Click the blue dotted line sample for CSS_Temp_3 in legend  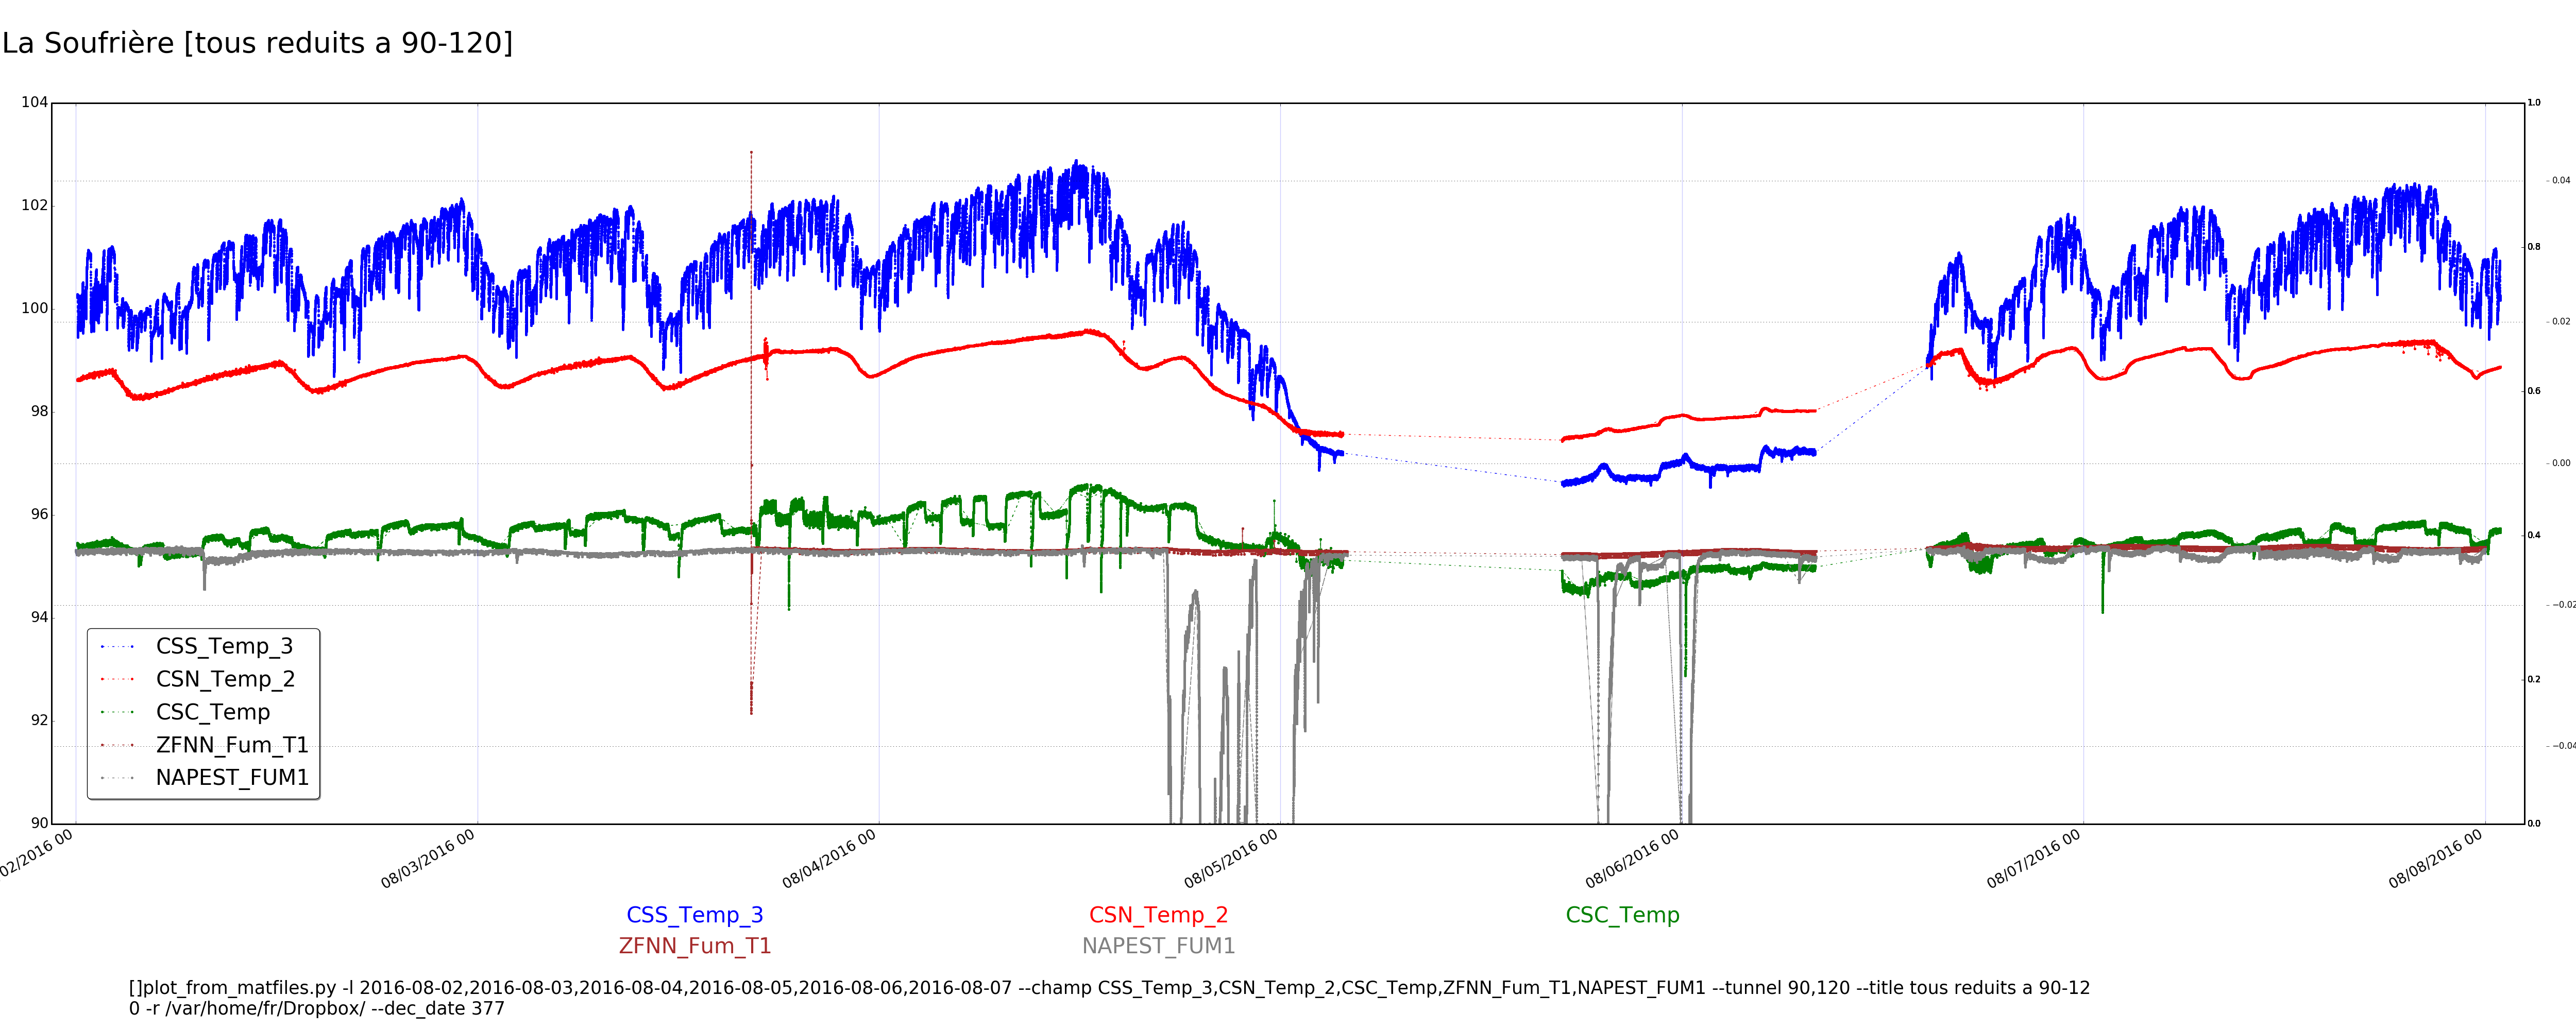(117, 647)
